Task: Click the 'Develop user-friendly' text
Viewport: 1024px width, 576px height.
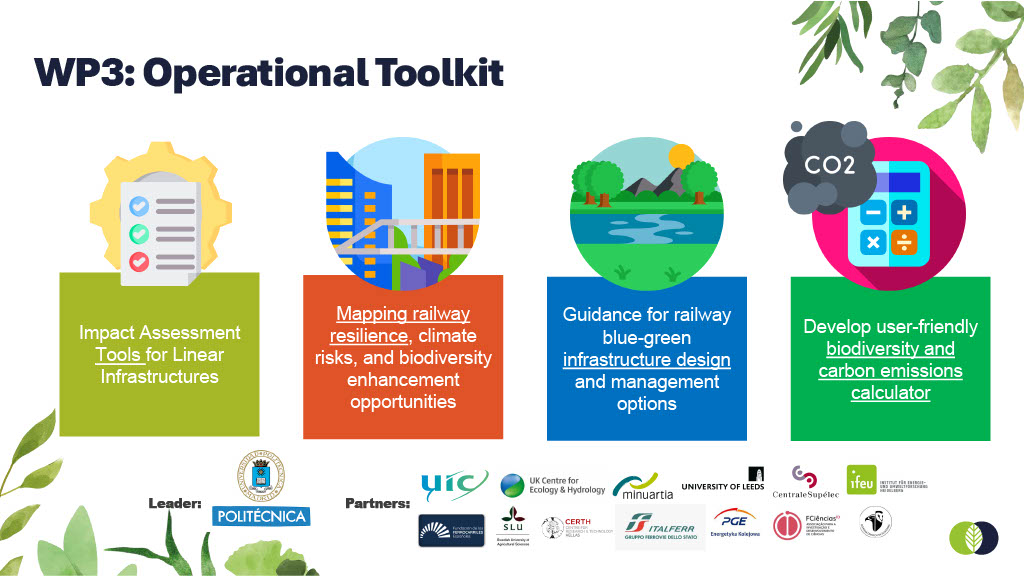Action: (890, 327)
